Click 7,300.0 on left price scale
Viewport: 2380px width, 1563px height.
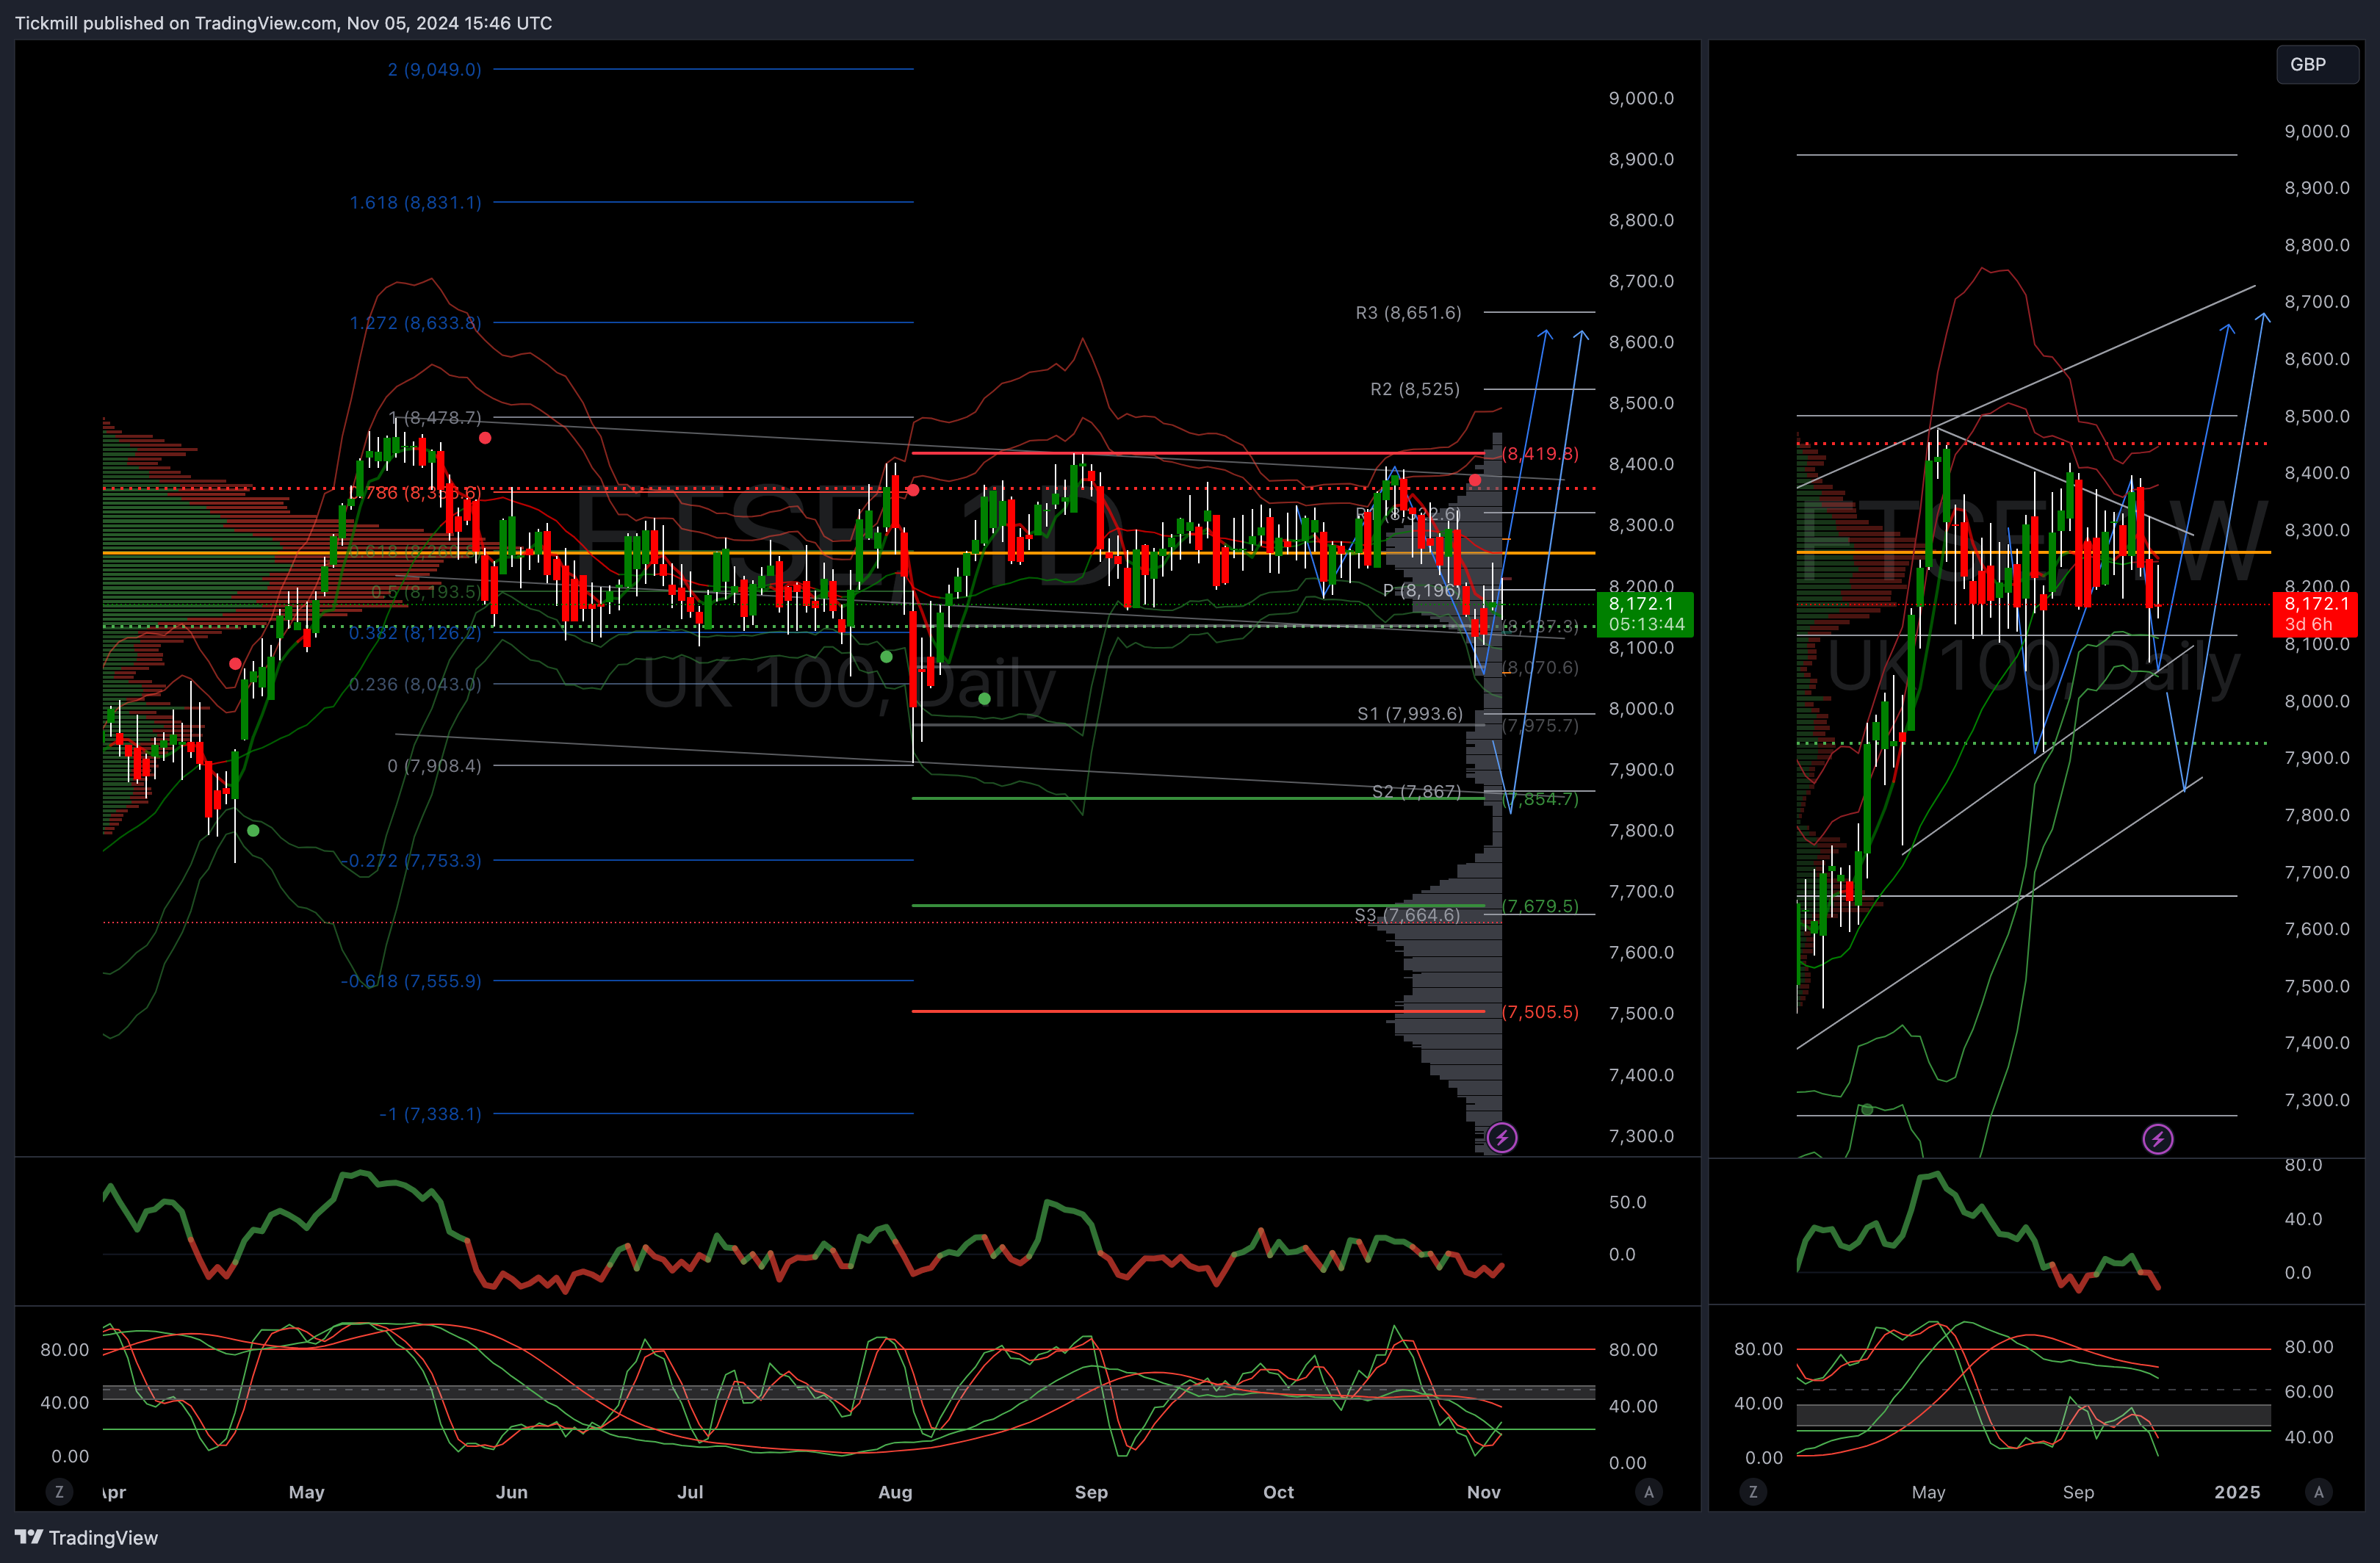1641,1136
